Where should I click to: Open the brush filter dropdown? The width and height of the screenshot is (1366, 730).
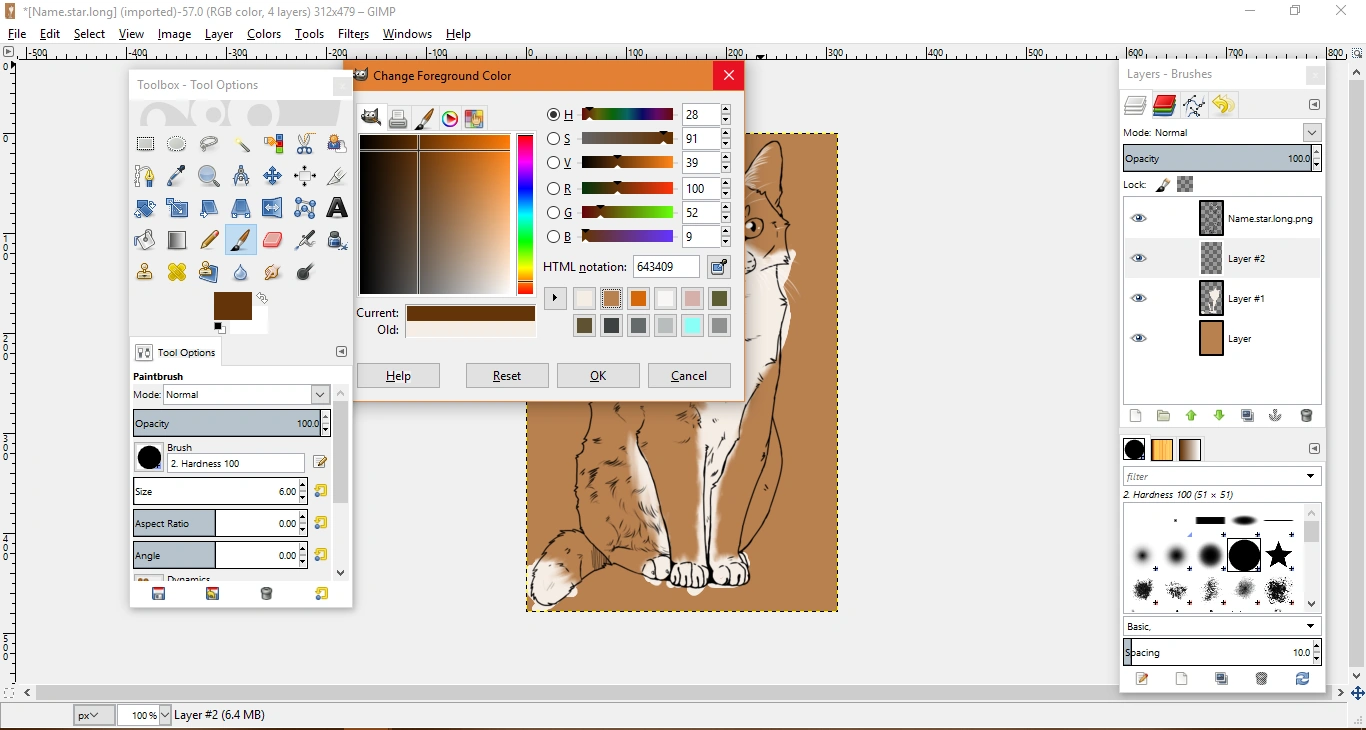(x=1310, y=477)
